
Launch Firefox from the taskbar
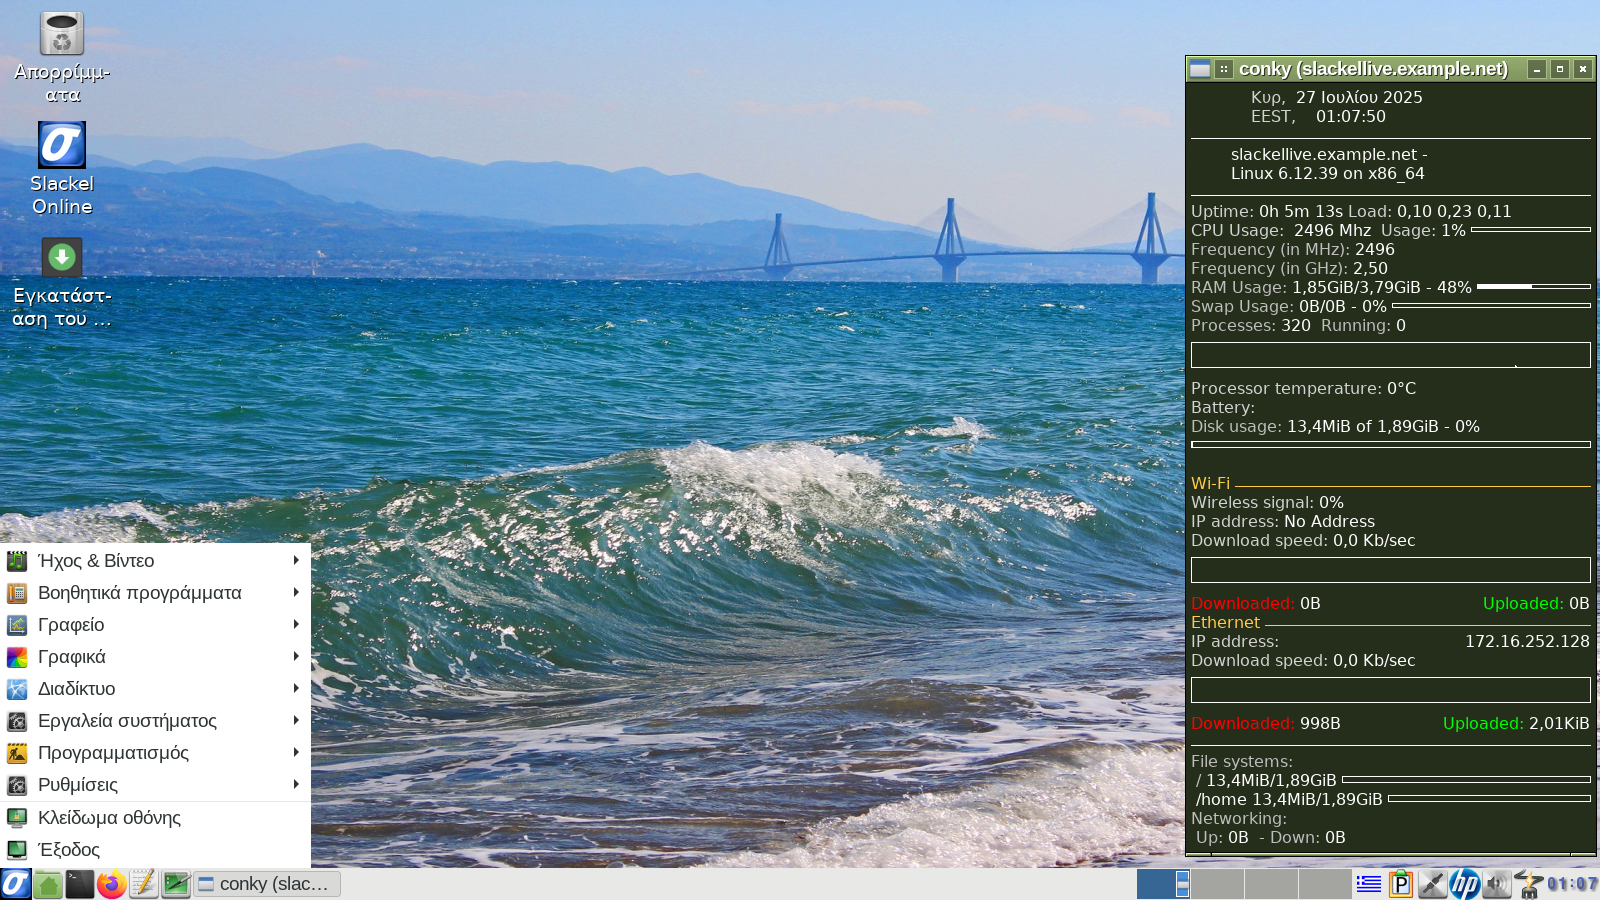112,884
